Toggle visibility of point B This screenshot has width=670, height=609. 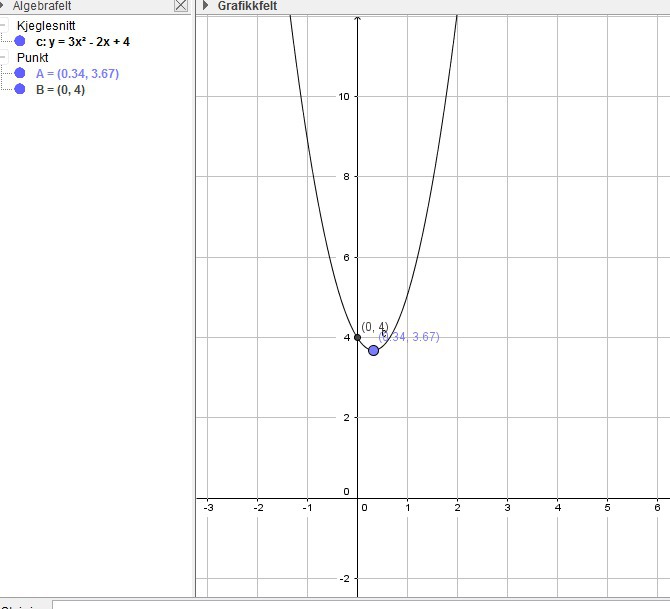20,89
